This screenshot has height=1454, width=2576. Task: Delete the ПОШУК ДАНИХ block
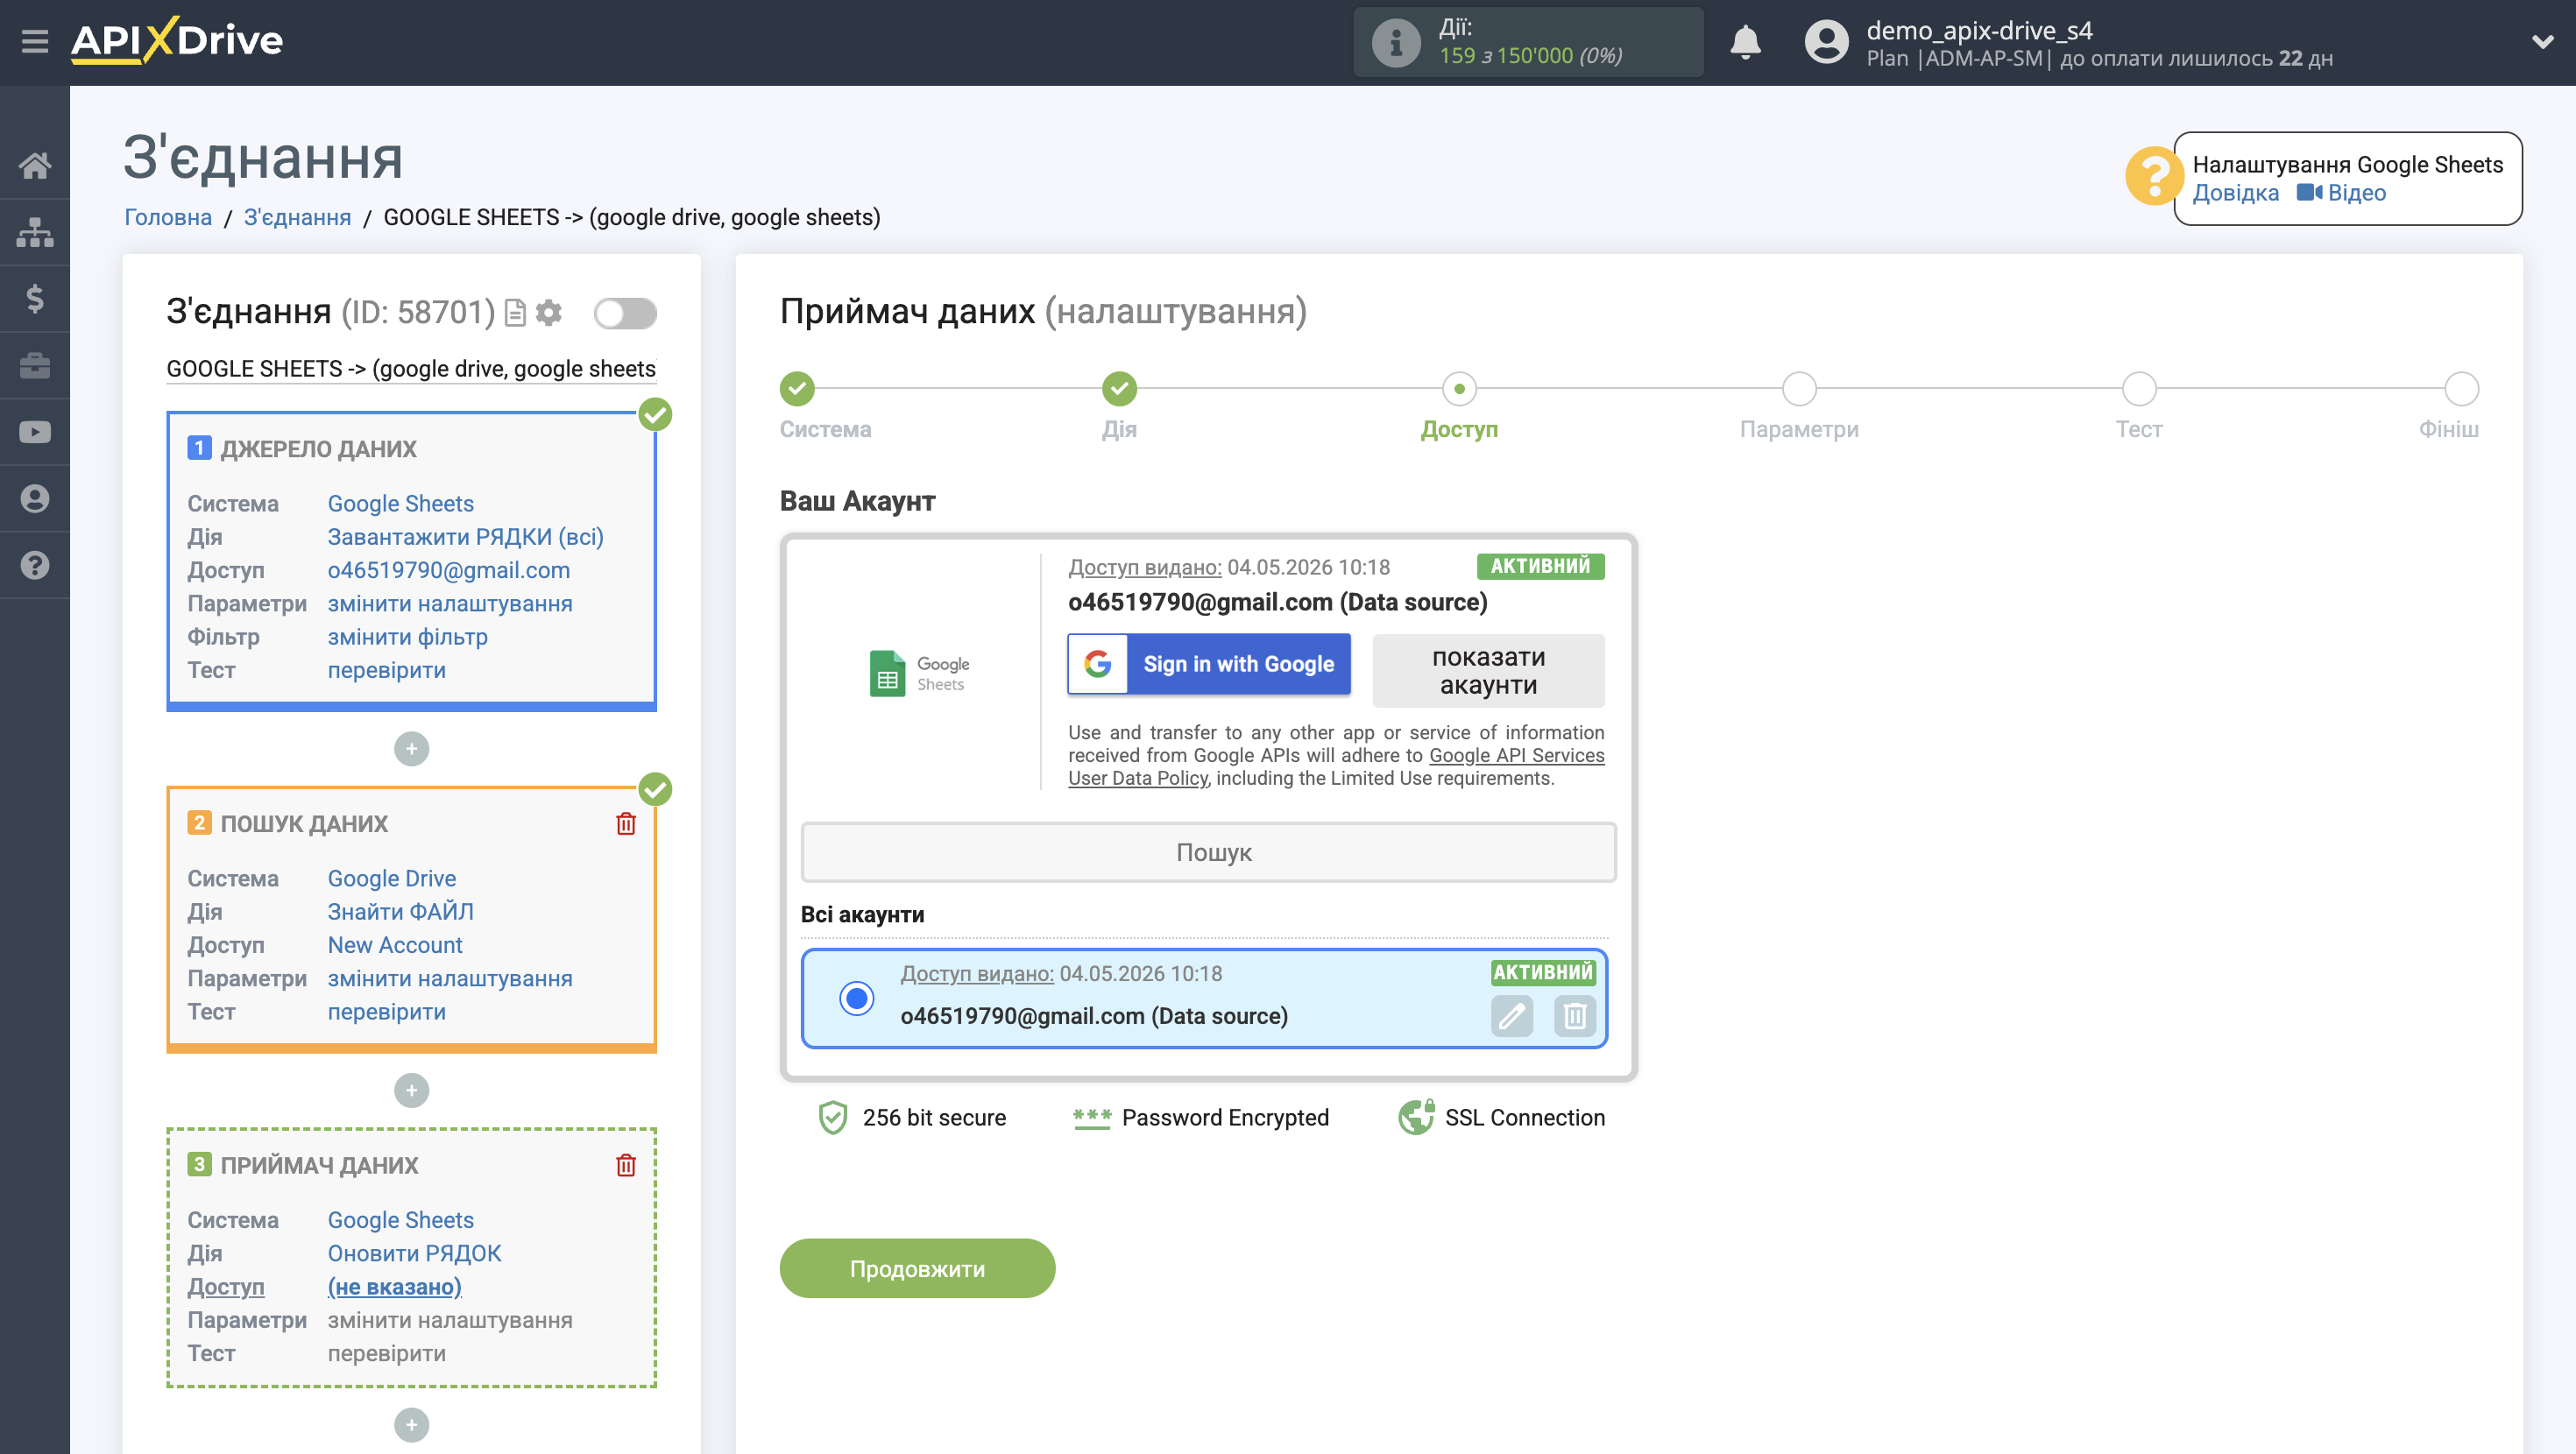pos(625,823)
